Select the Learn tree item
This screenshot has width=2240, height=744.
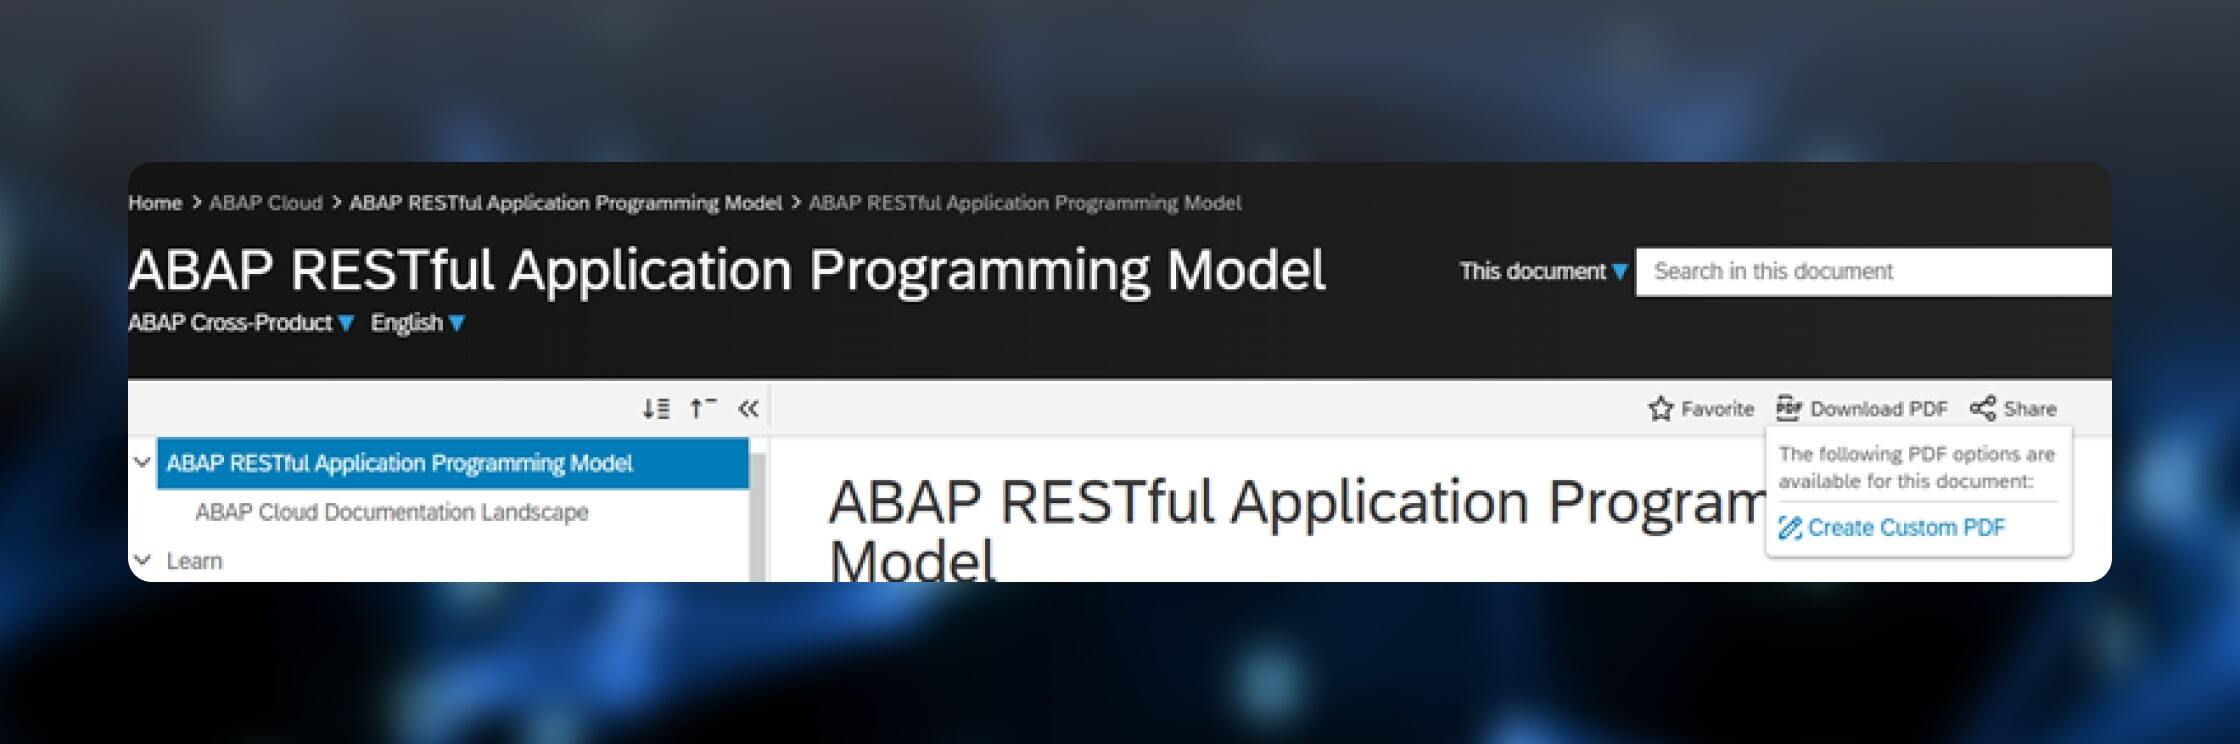194,561
